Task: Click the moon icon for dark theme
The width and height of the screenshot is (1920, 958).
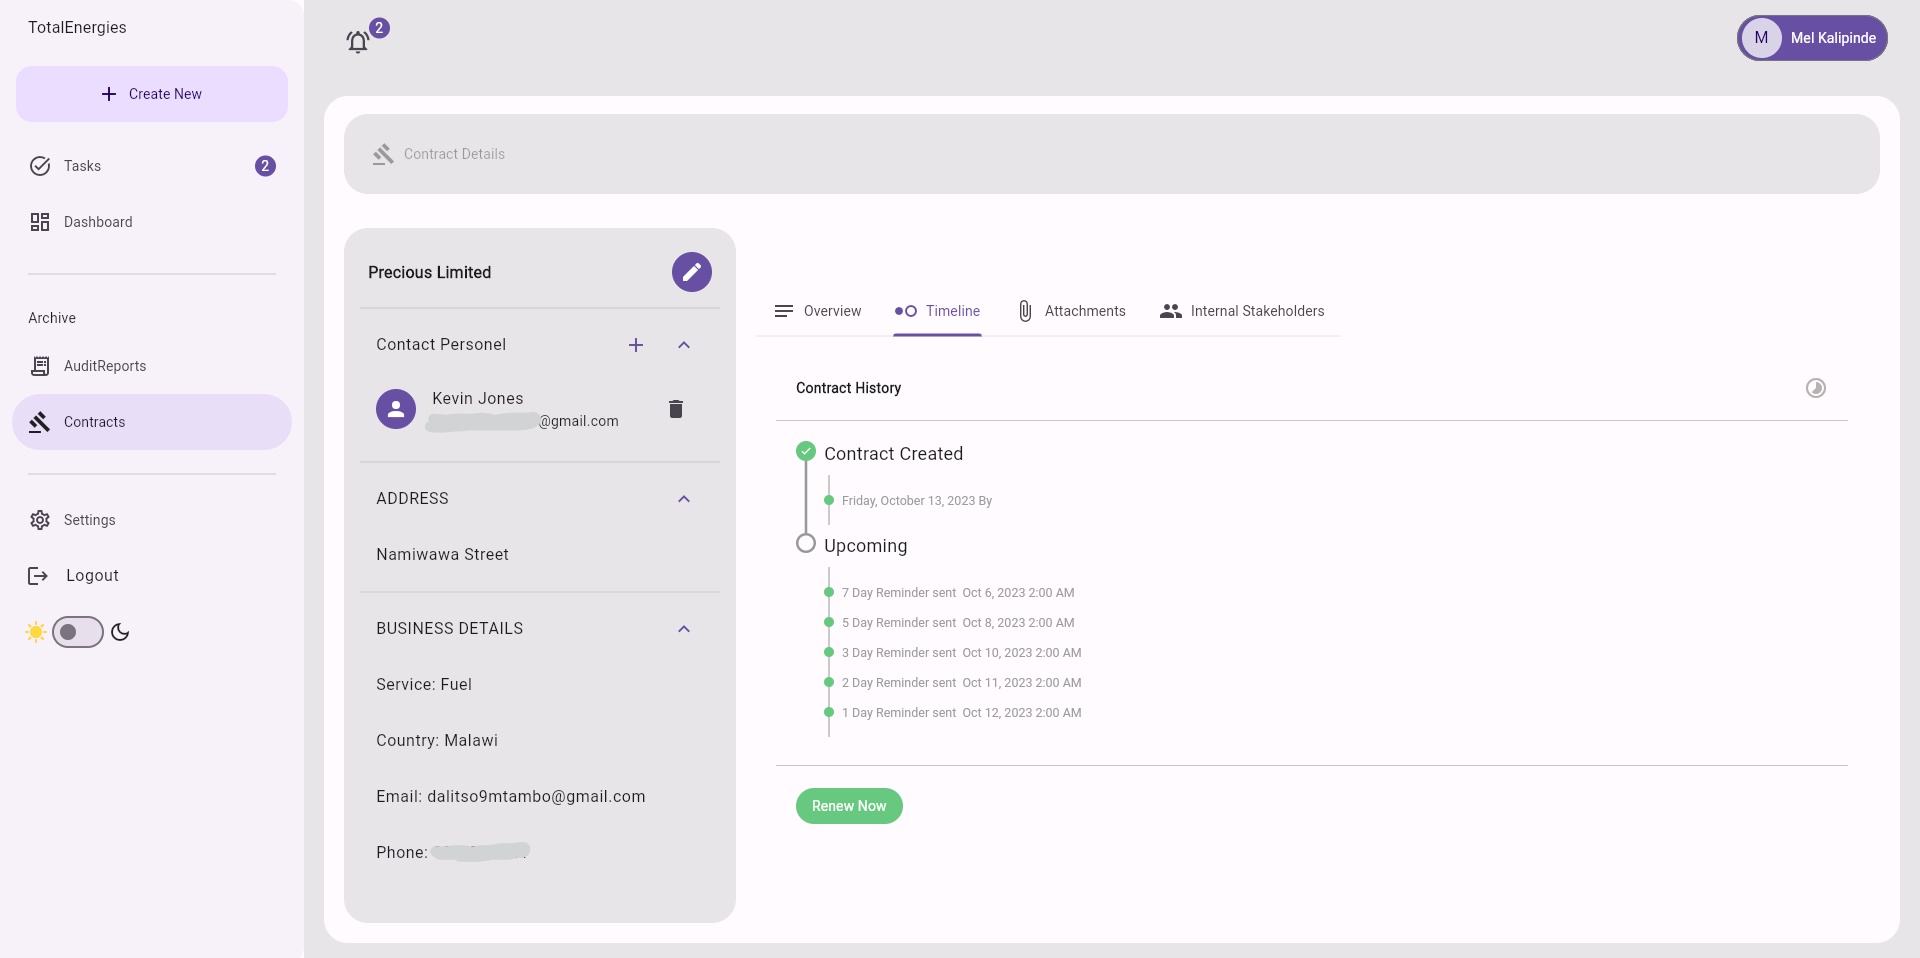Action: point(121,632)
